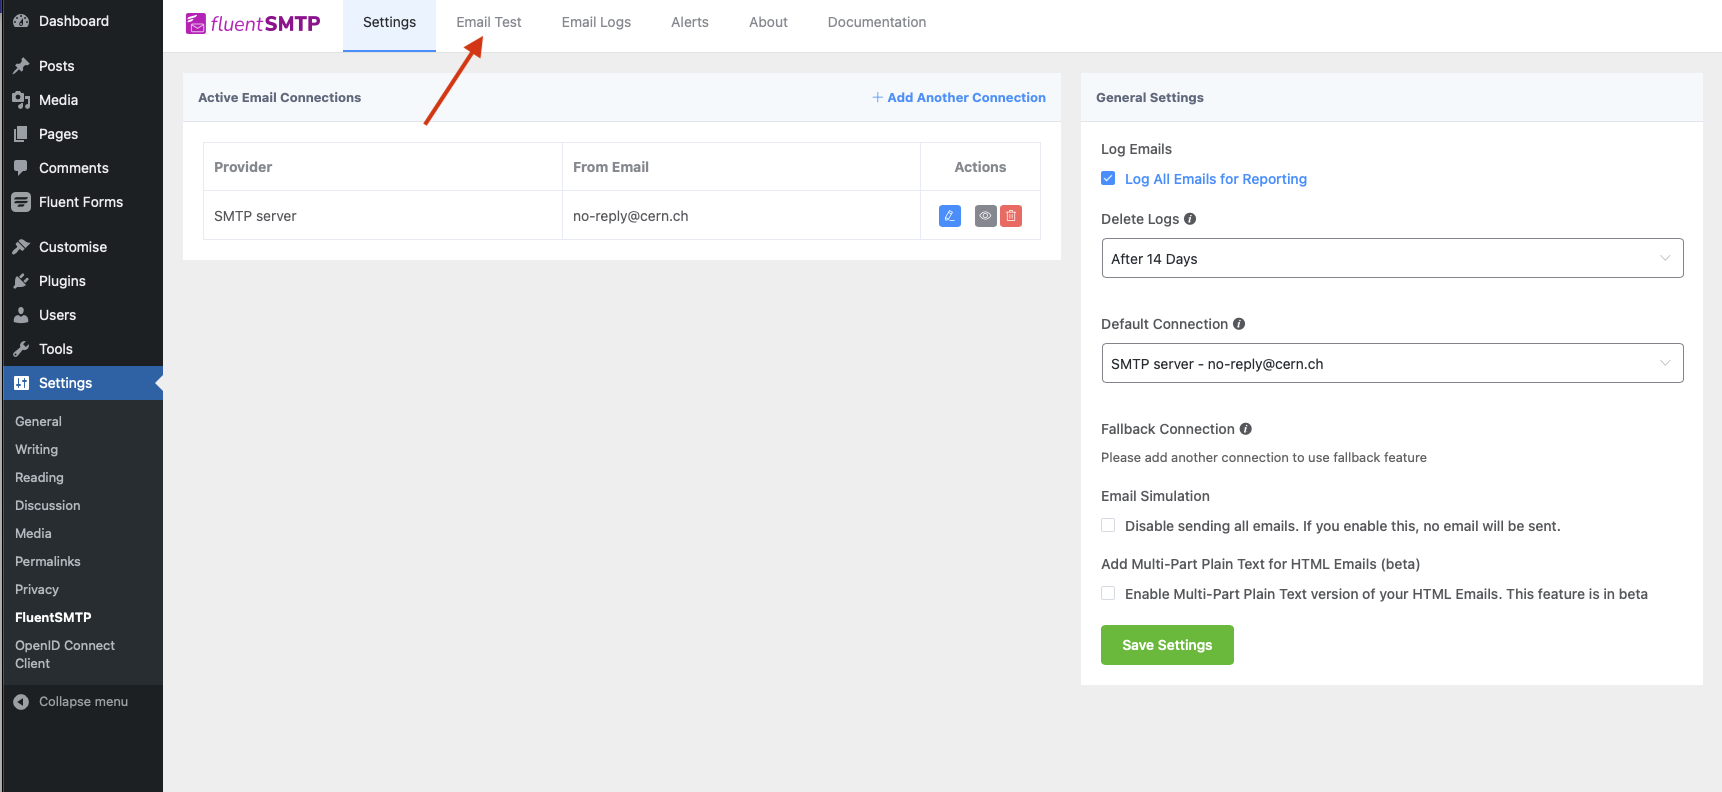
Task: Delete the SMTP server connection
Action: (1011, 216)
